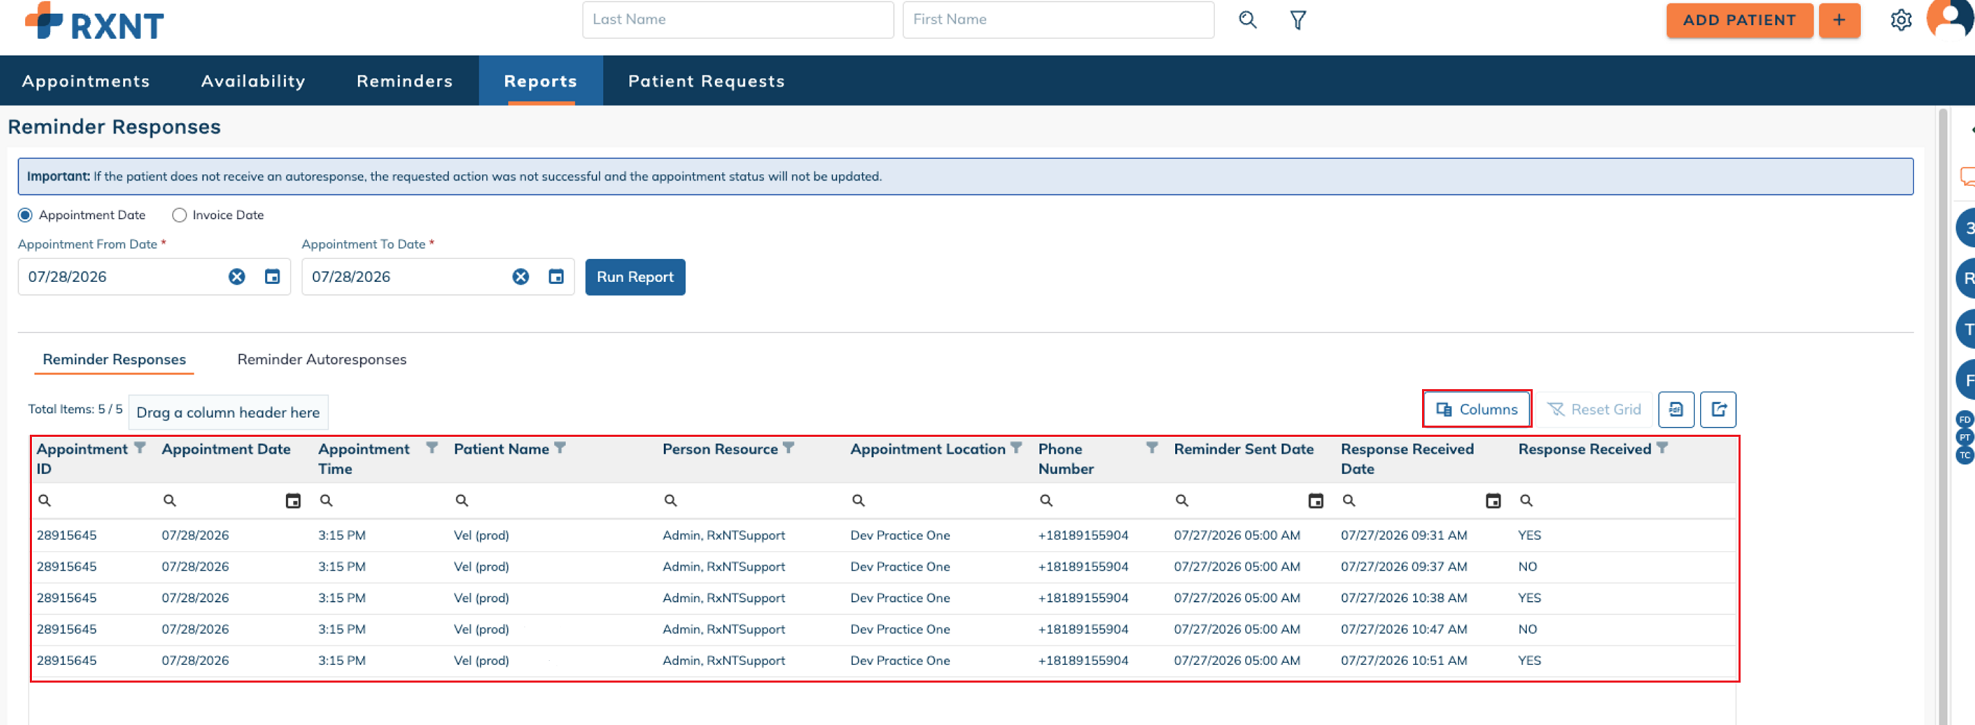Open the settings gear

point(1900,20)
